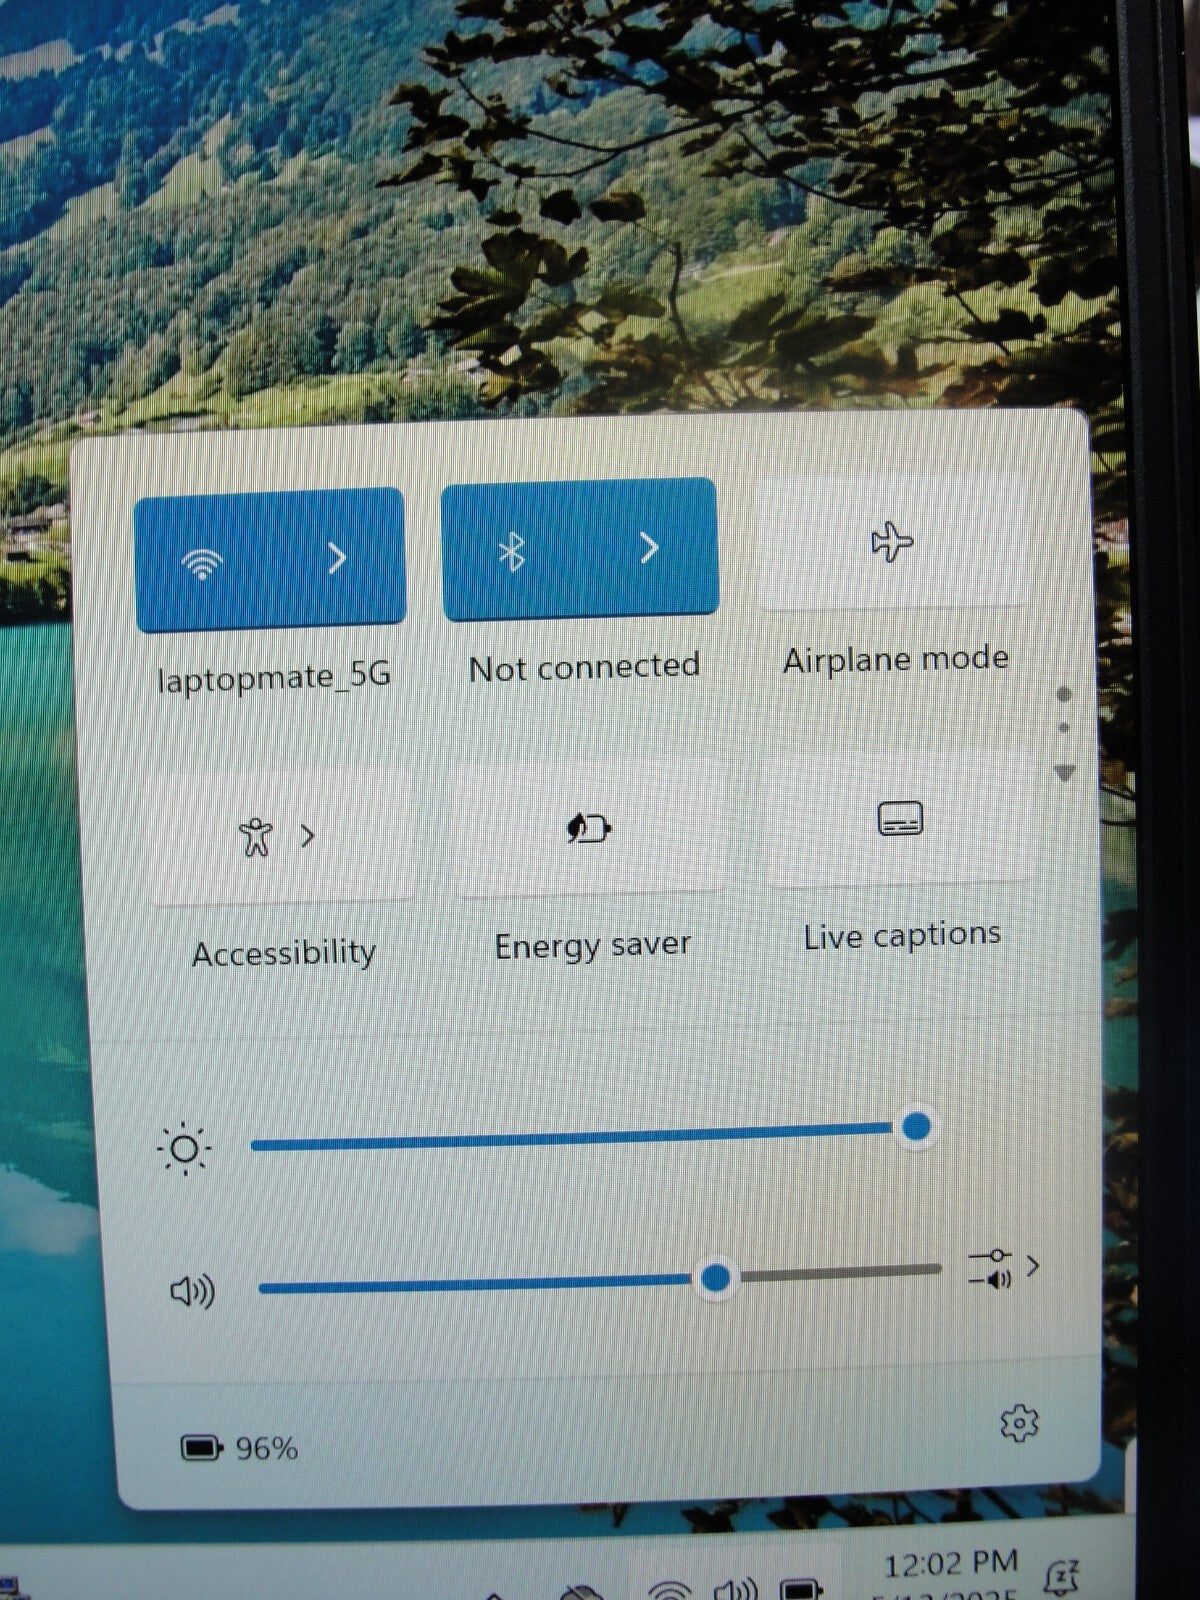This screenshot has width=1200, height=1600.
Task: Open all settings via the gear icon
Action: [x=1019, y=1422]
